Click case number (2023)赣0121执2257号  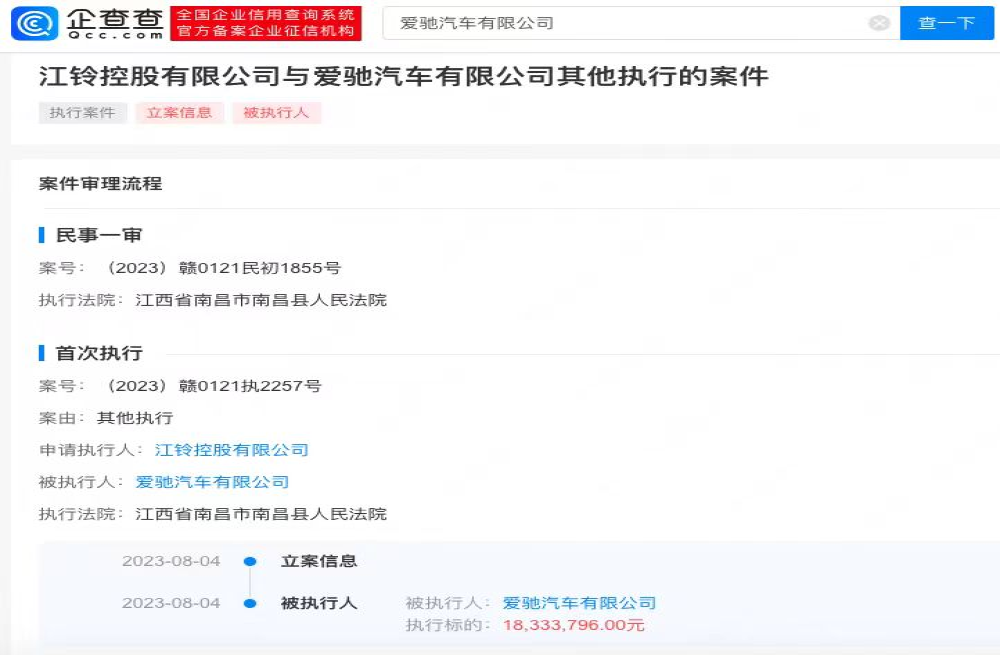[x=212, y=386]
